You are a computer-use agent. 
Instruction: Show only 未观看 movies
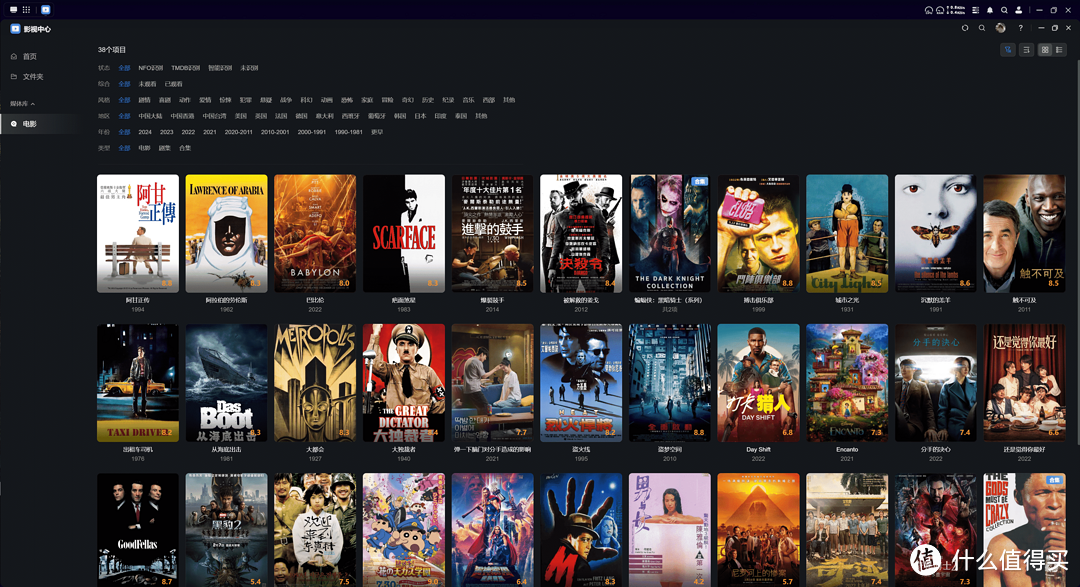[147, 84]
